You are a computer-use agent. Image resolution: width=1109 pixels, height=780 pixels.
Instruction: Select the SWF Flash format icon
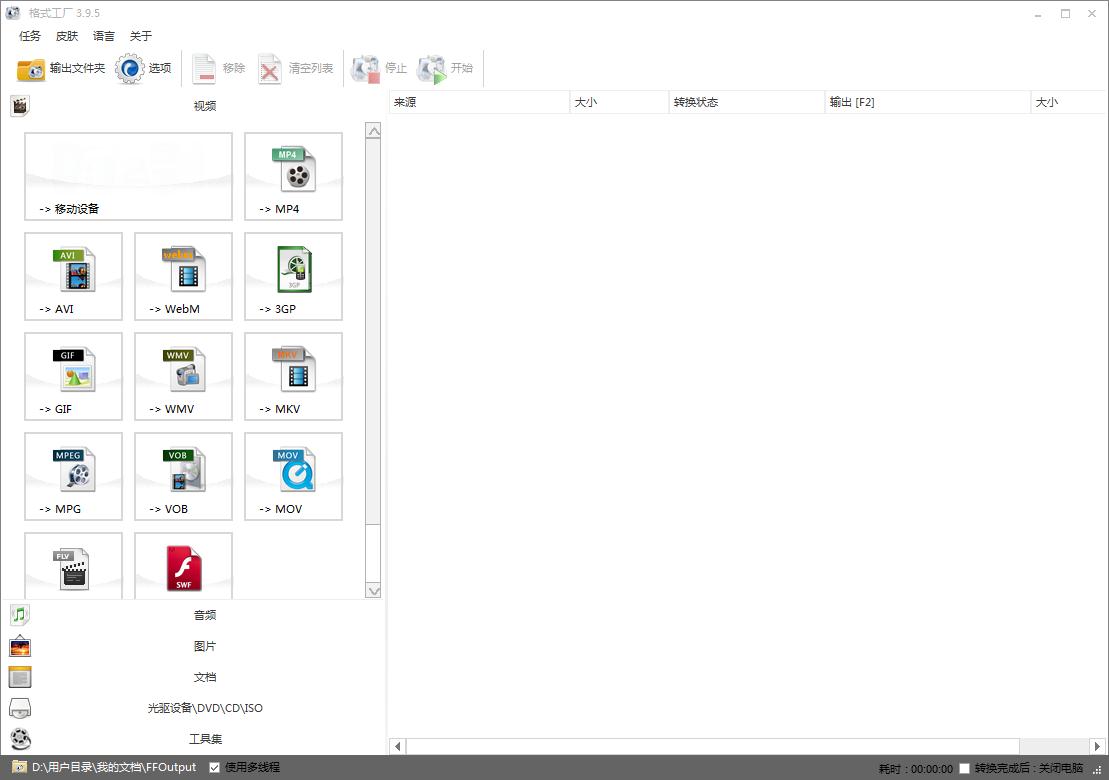point(183,568)
